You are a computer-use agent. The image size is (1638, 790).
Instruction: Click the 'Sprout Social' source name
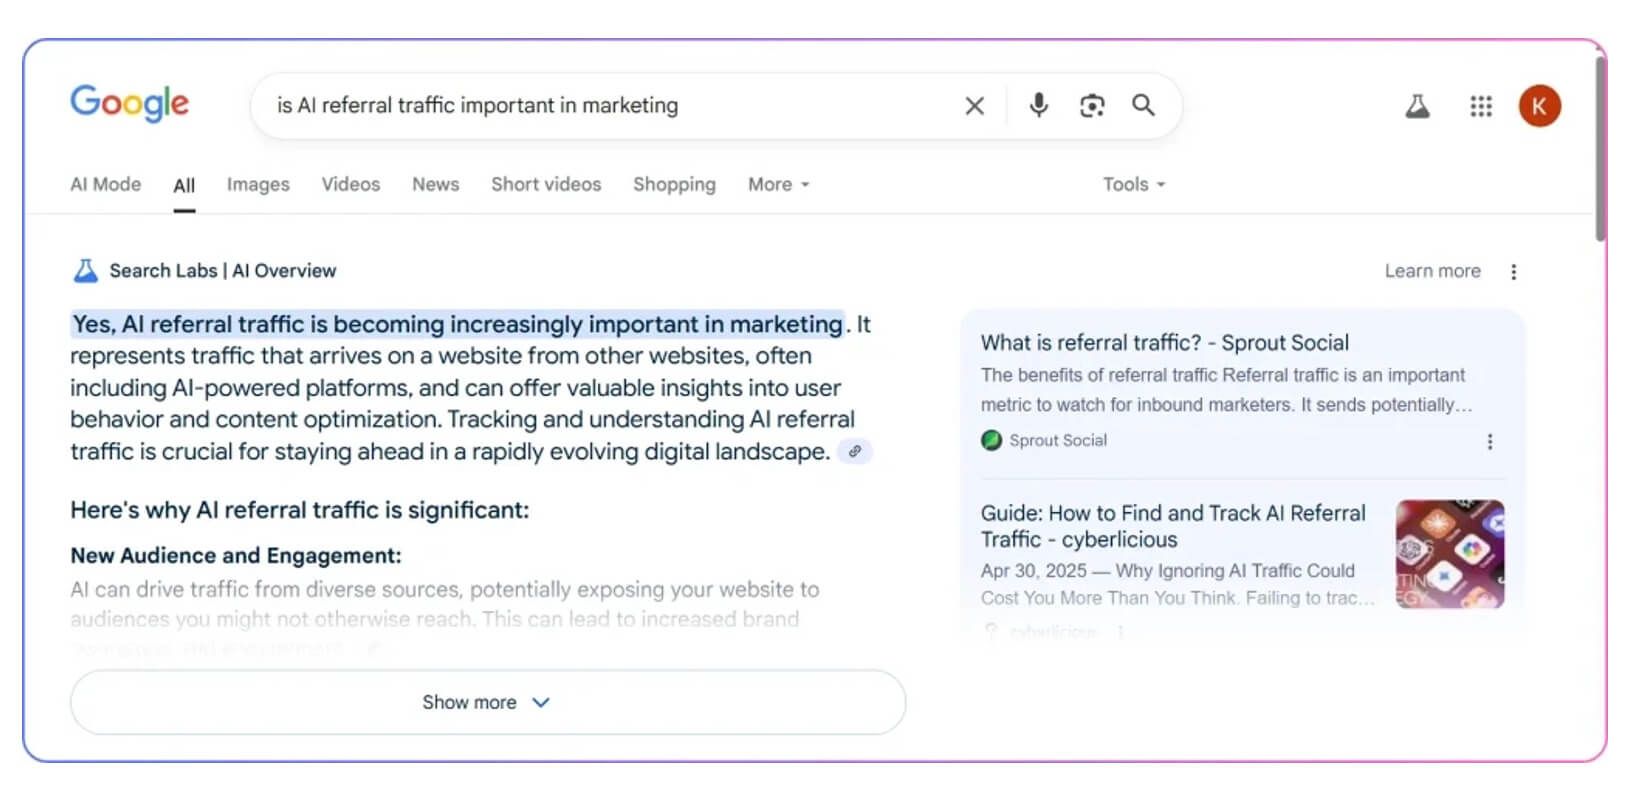(1058, 440)
